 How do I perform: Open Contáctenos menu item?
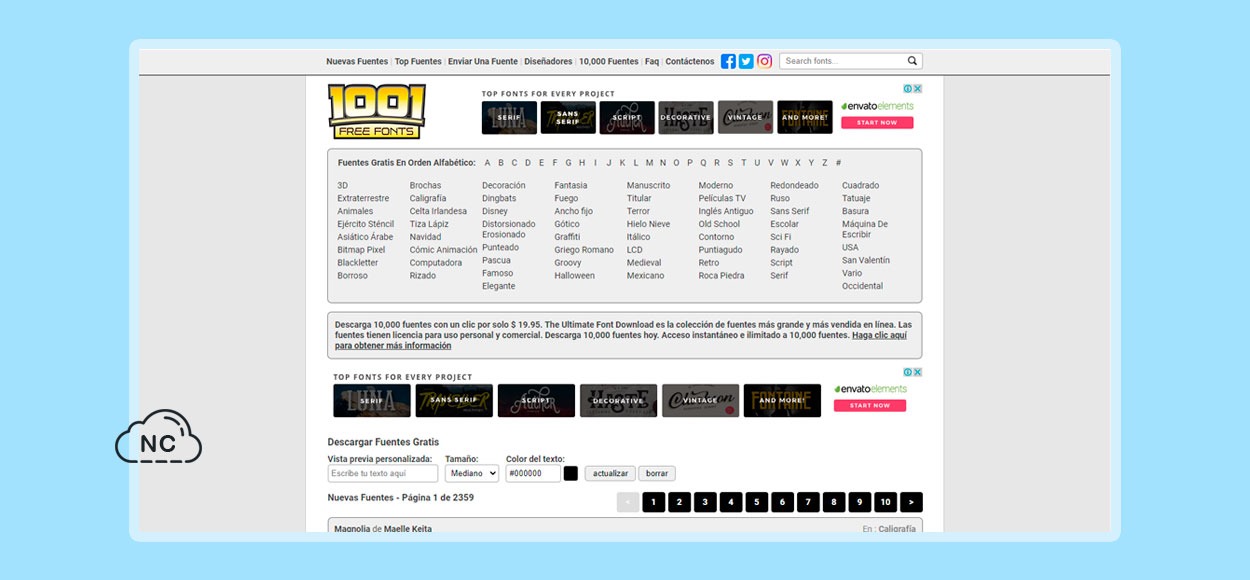point(690,62)
